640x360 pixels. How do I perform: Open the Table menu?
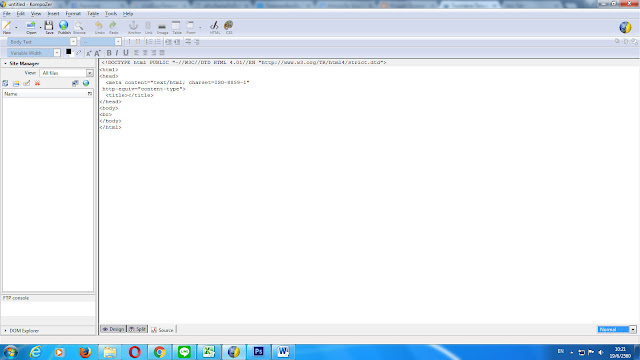93,13
